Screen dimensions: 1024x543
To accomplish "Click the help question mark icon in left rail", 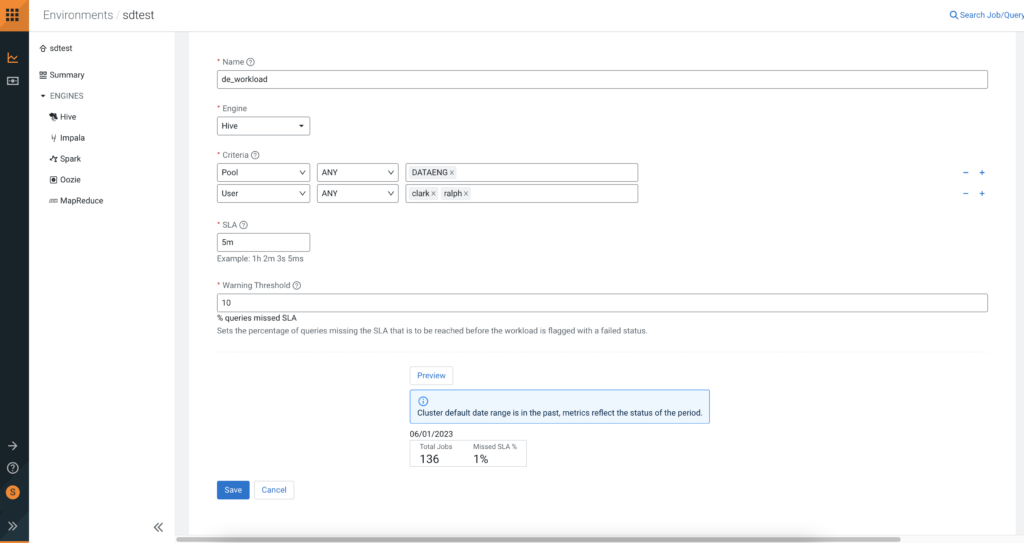I will 13,468.
